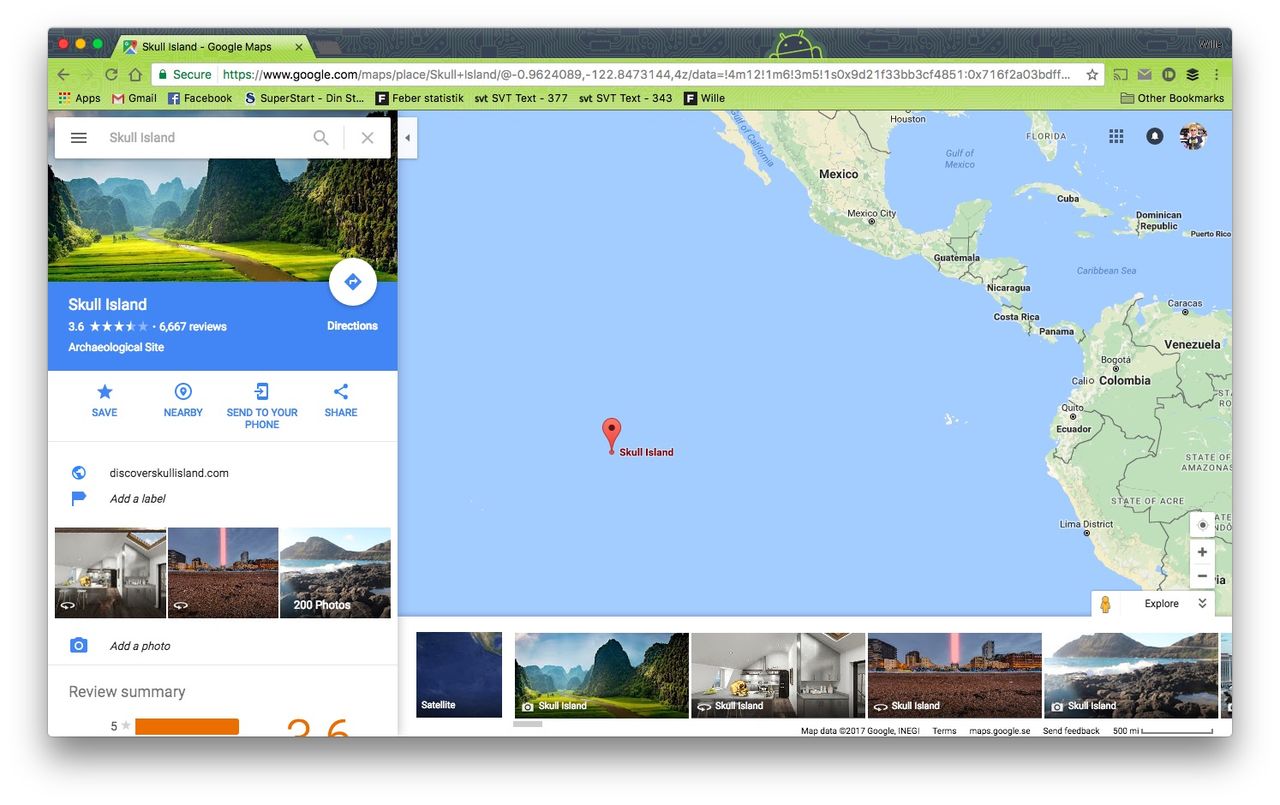Zoom out the map with minus

click(x=1202, y=576)
